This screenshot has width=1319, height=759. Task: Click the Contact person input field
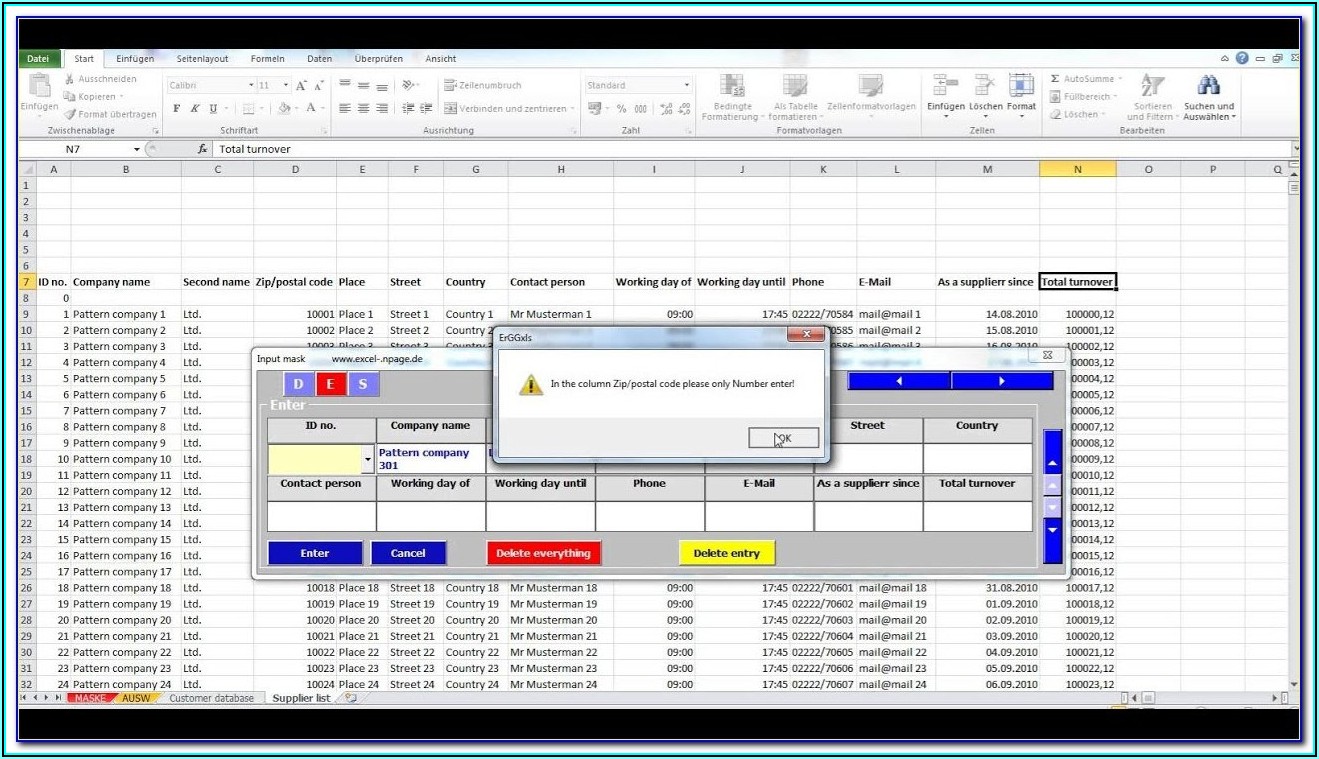(321, 516)
